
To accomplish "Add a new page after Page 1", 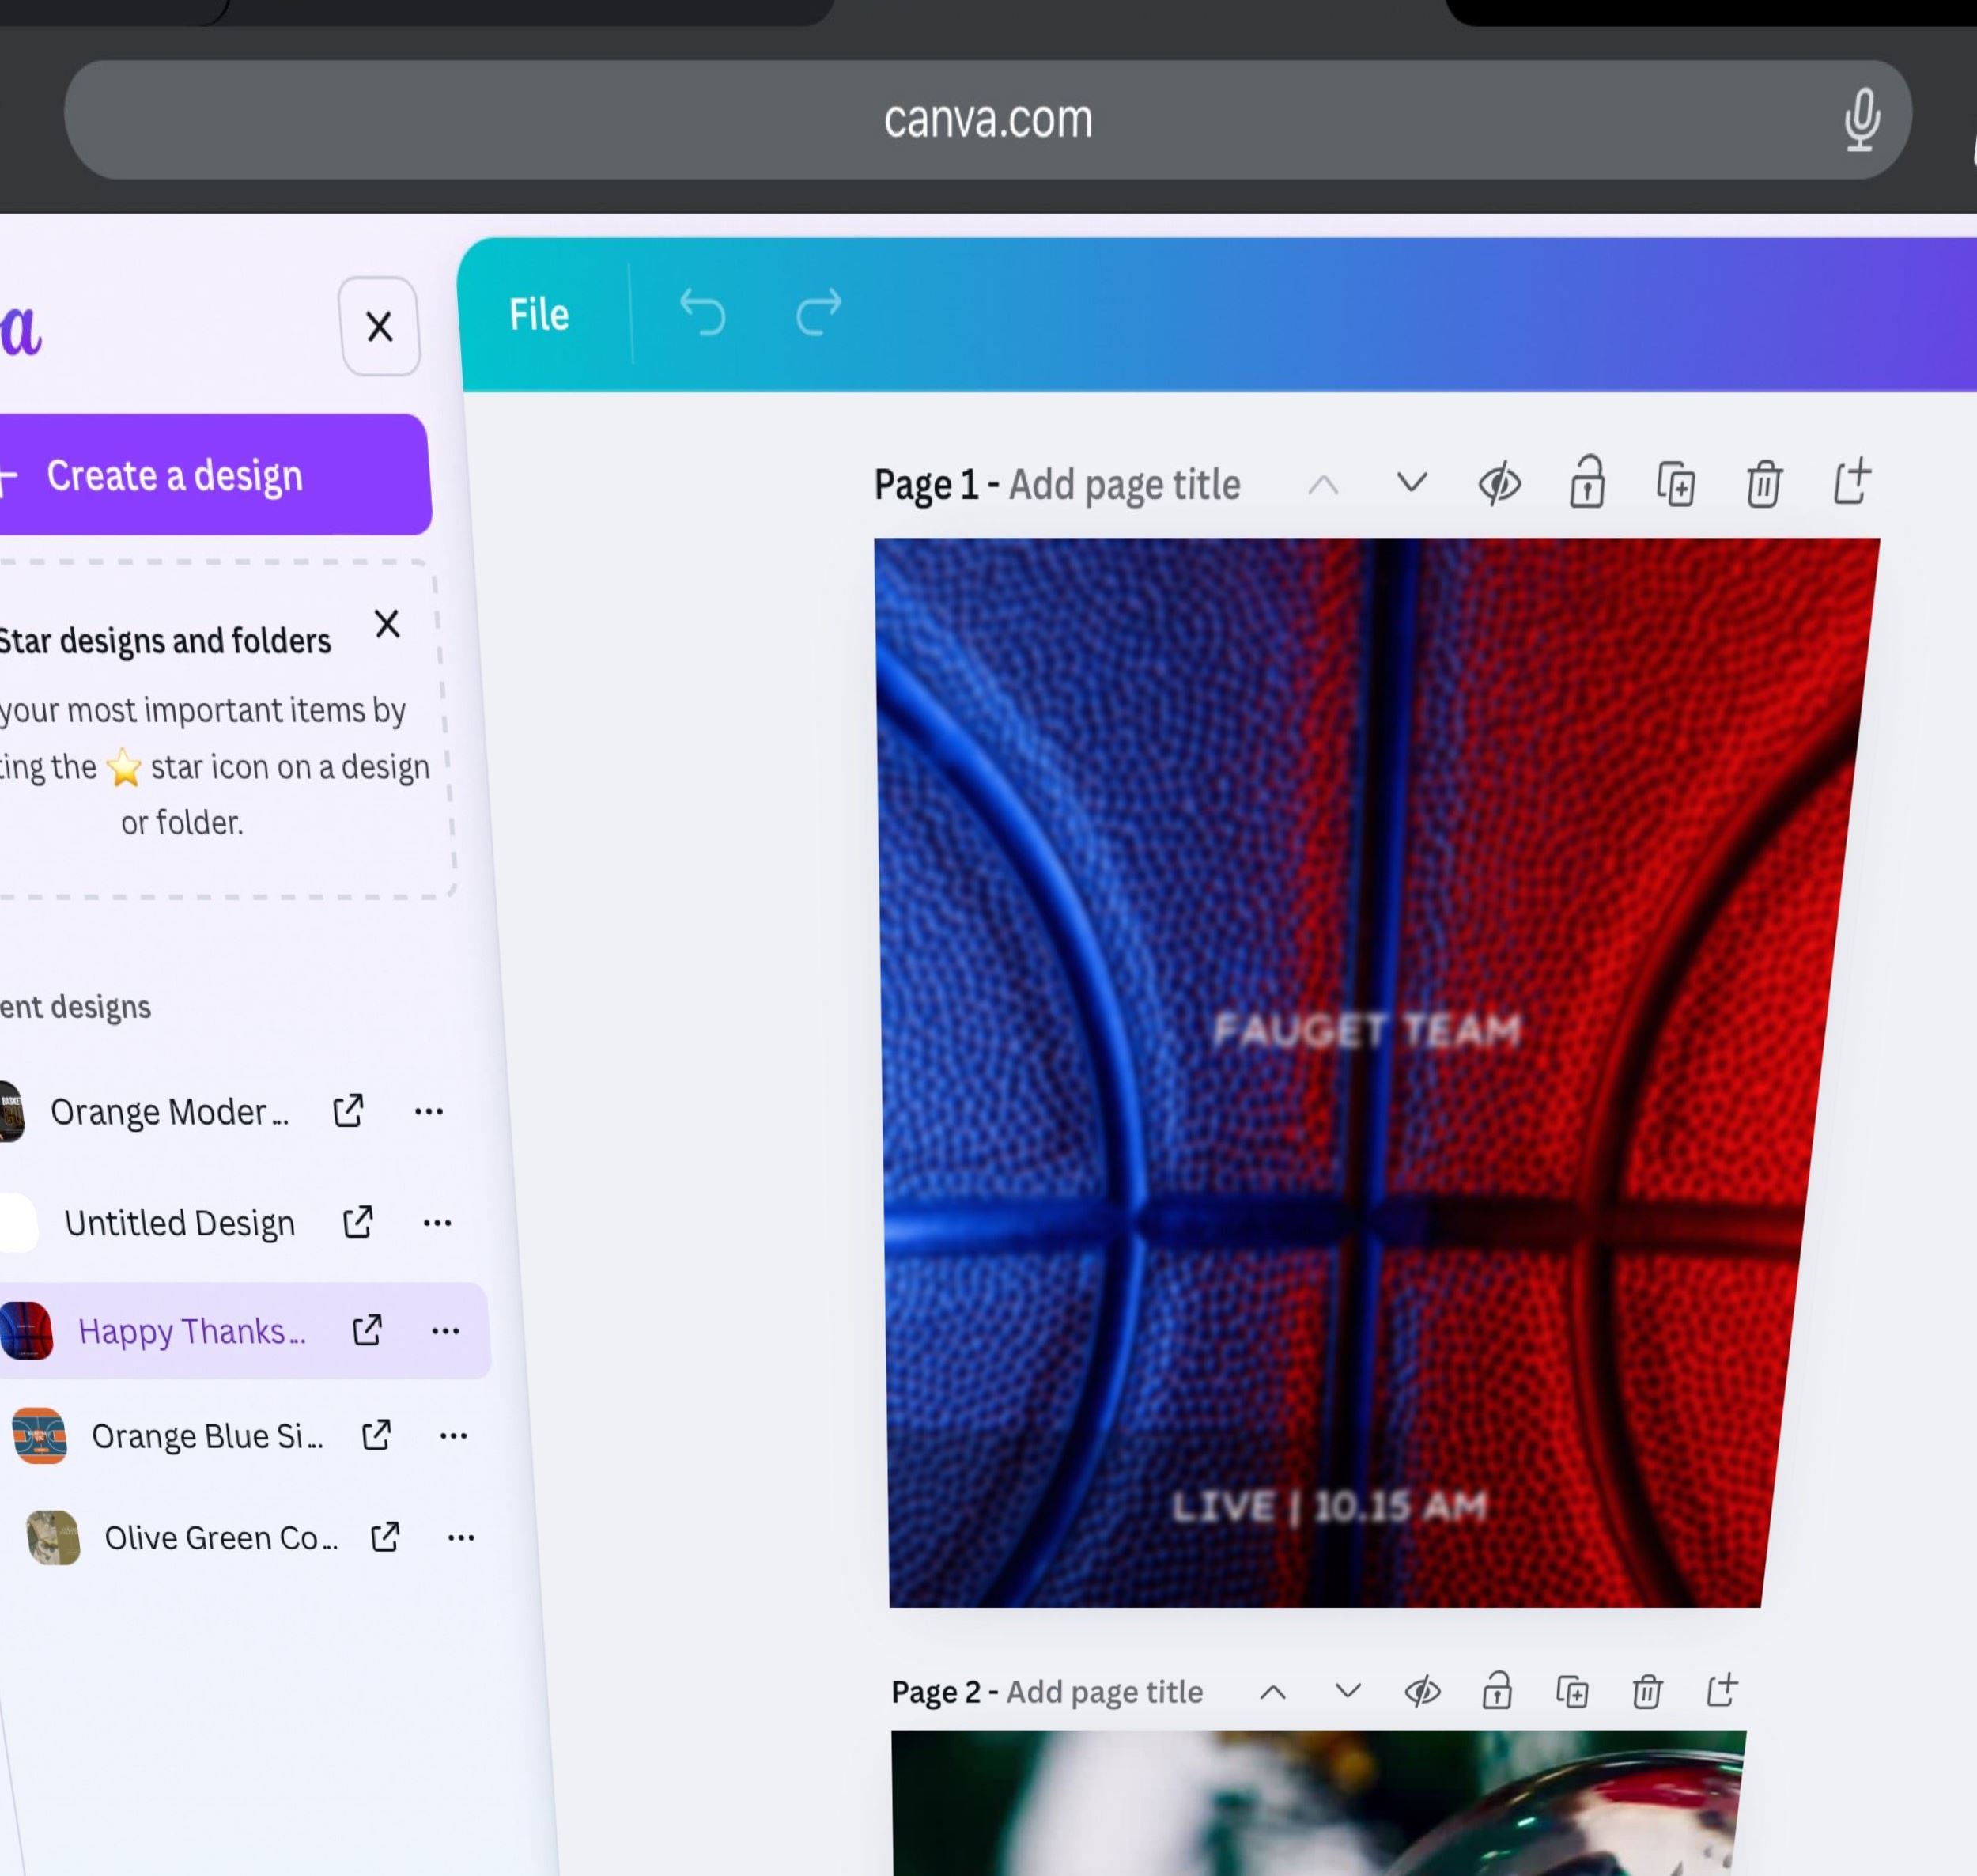I will 1851,482.
